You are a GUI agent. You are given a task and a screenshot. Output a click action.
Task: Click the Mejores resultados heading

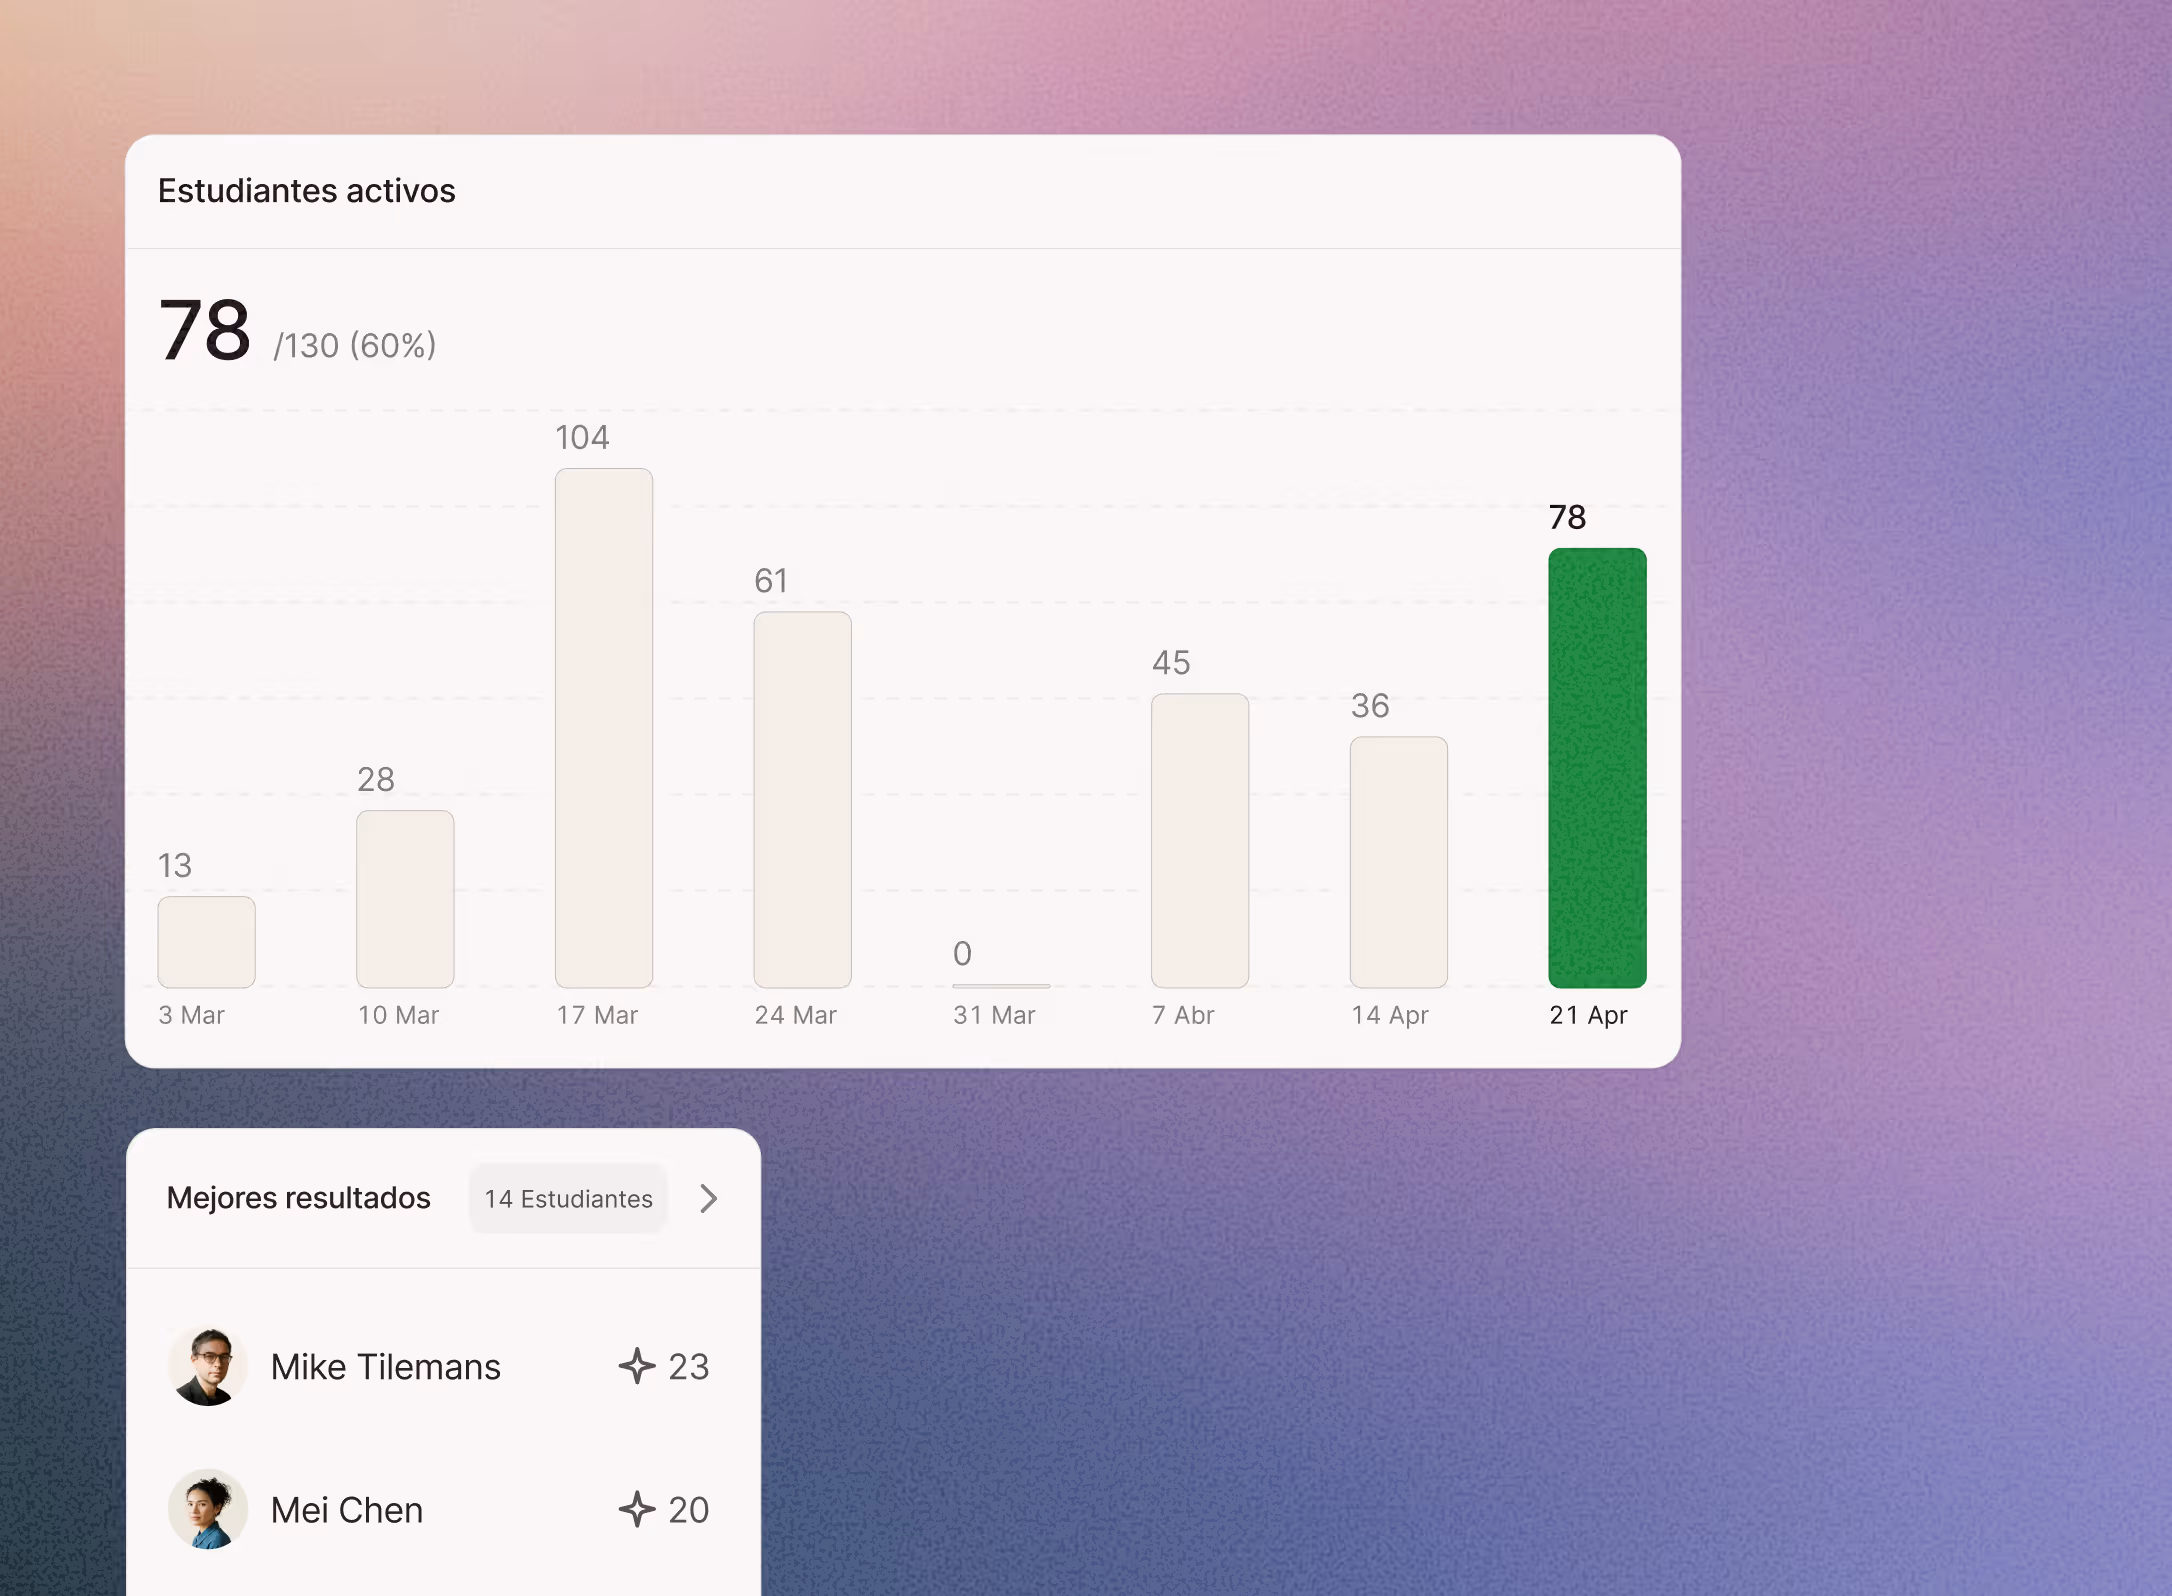pos(298,1198)
